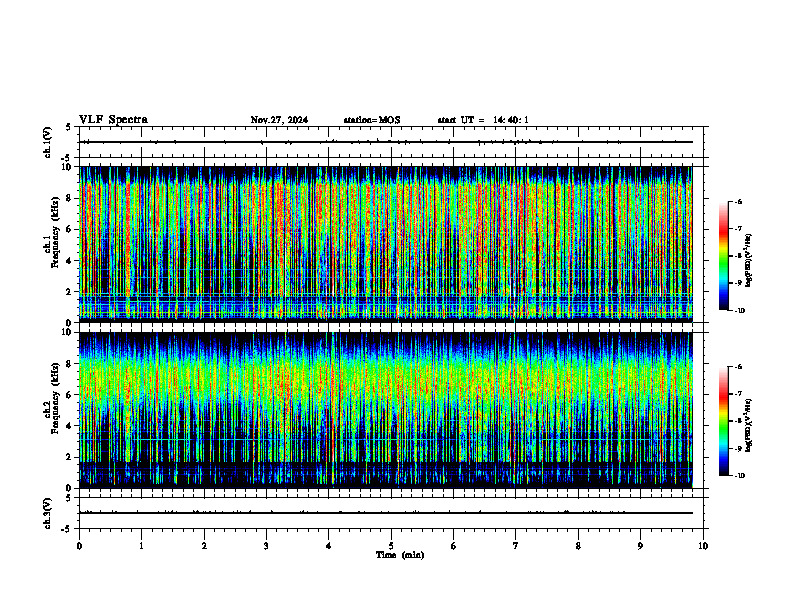Click the "station=MOS" header label
Screen dimensions: 792x612
[372, 120]
